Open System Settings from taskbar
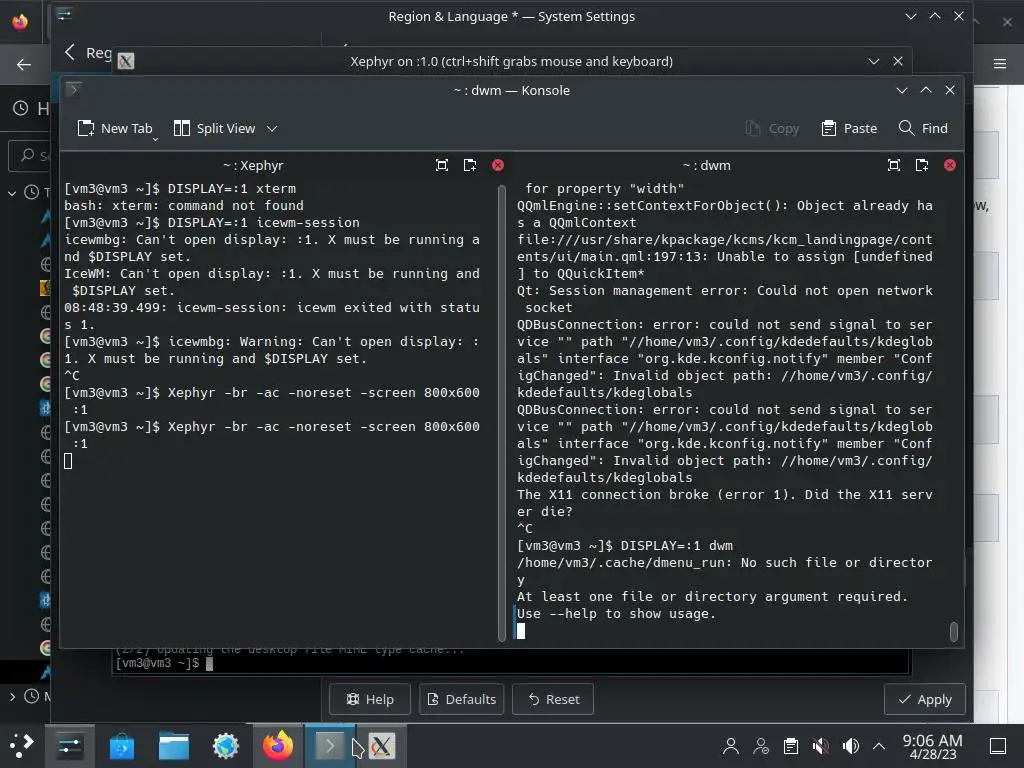The image size is (1024, 768). click(x=69, y=746)
